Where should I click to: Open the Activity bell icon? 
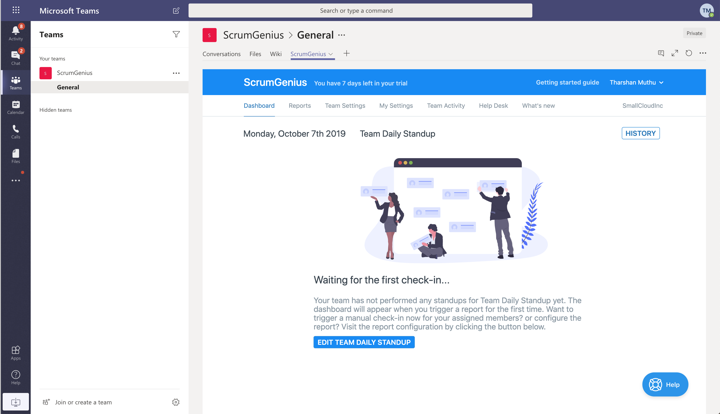tap(16, 32)
